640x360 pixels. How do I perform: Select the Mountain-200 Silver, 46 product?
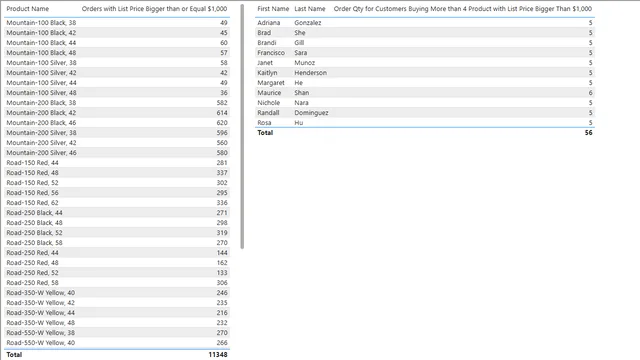(41, 153)
